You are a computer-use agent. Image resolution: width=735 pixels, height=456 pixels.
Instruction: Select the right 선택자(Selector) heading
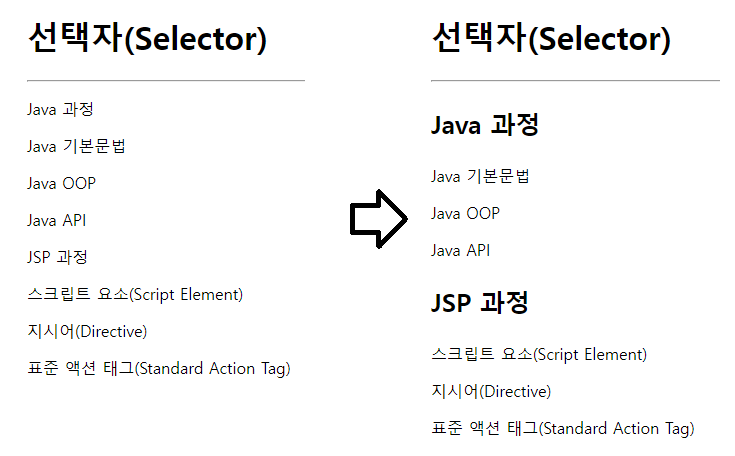pos(552,38)
